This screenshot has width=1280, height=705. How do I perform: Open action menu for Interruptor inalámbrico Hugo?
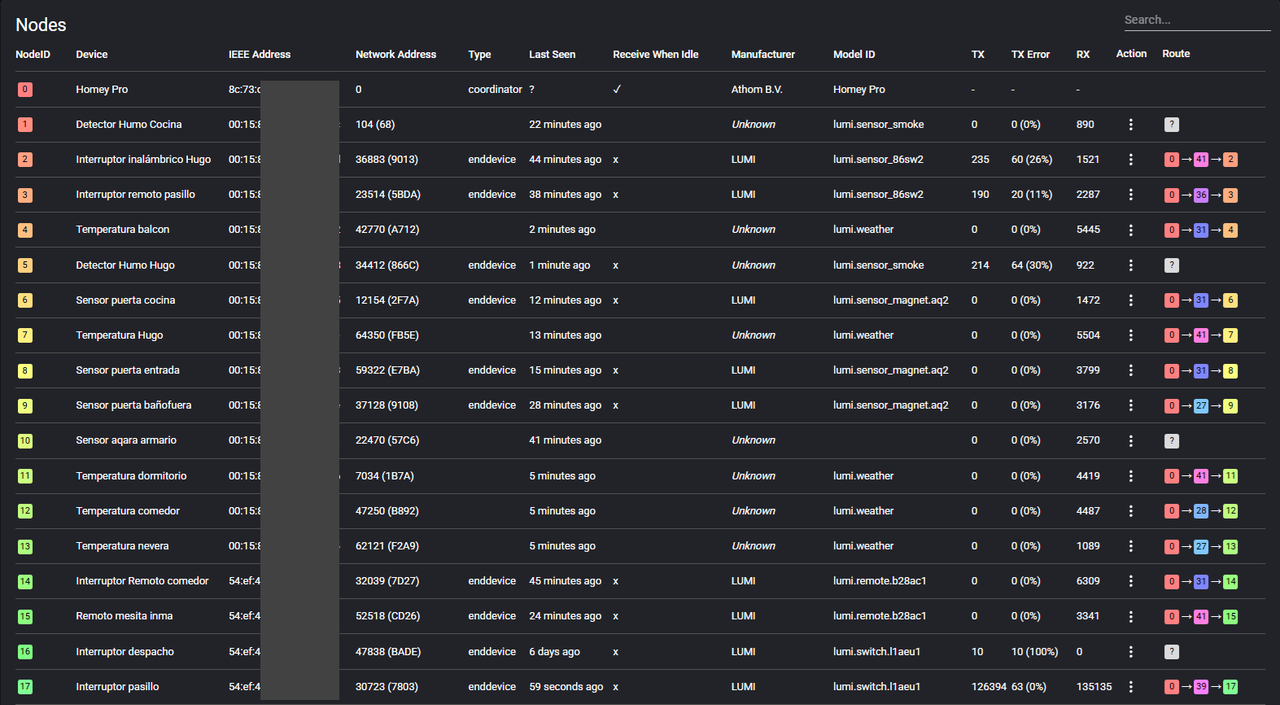pyautogui.click(x=1131, y=160)
